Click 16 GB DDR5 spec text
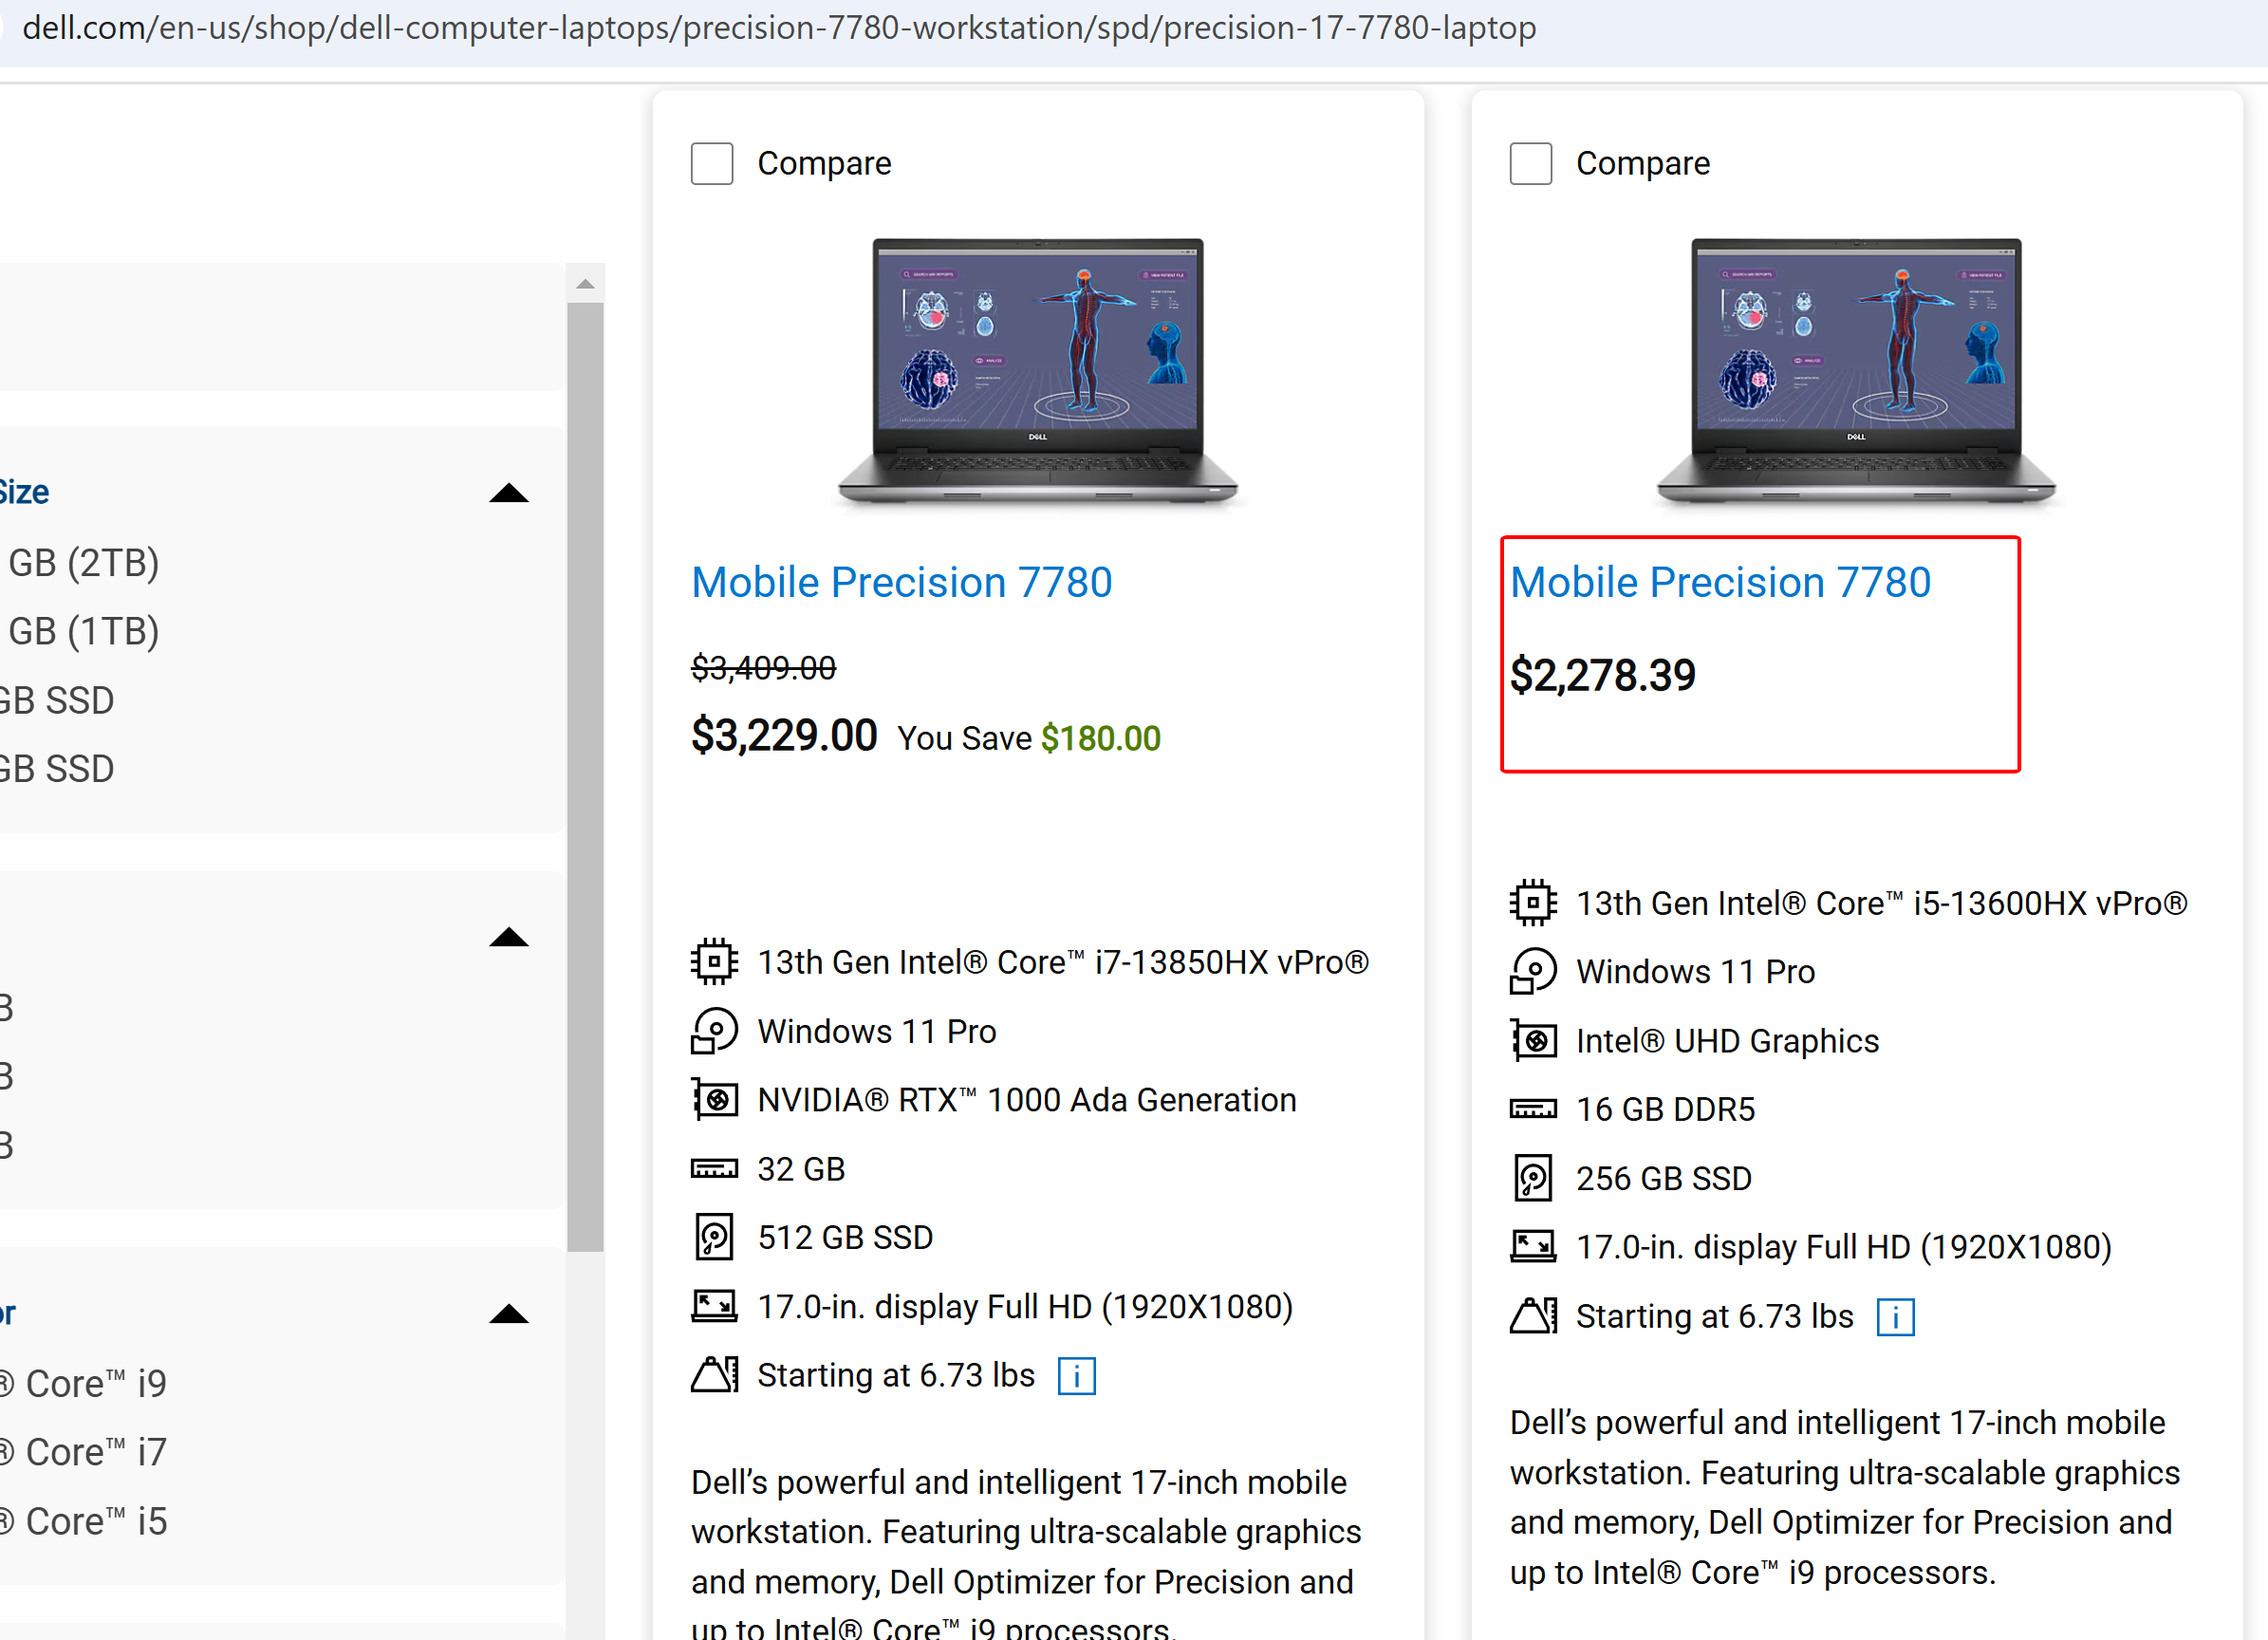Screen dimensions: 2268x1640 pos(1665,1109)
